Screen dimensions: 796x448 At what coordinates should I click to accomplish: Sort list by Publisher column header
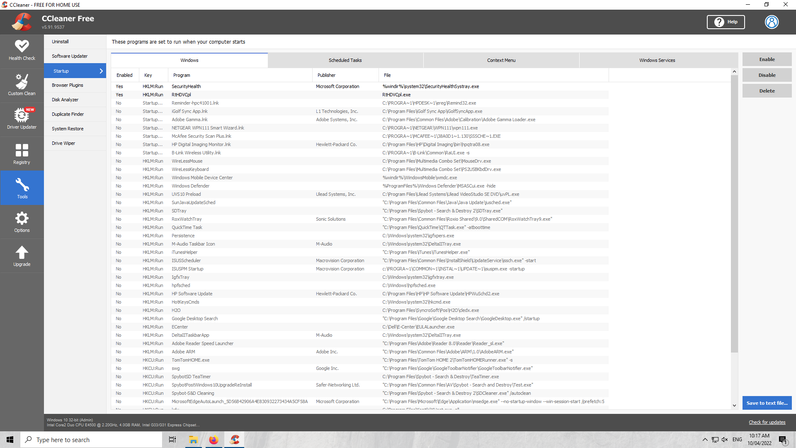326,75
